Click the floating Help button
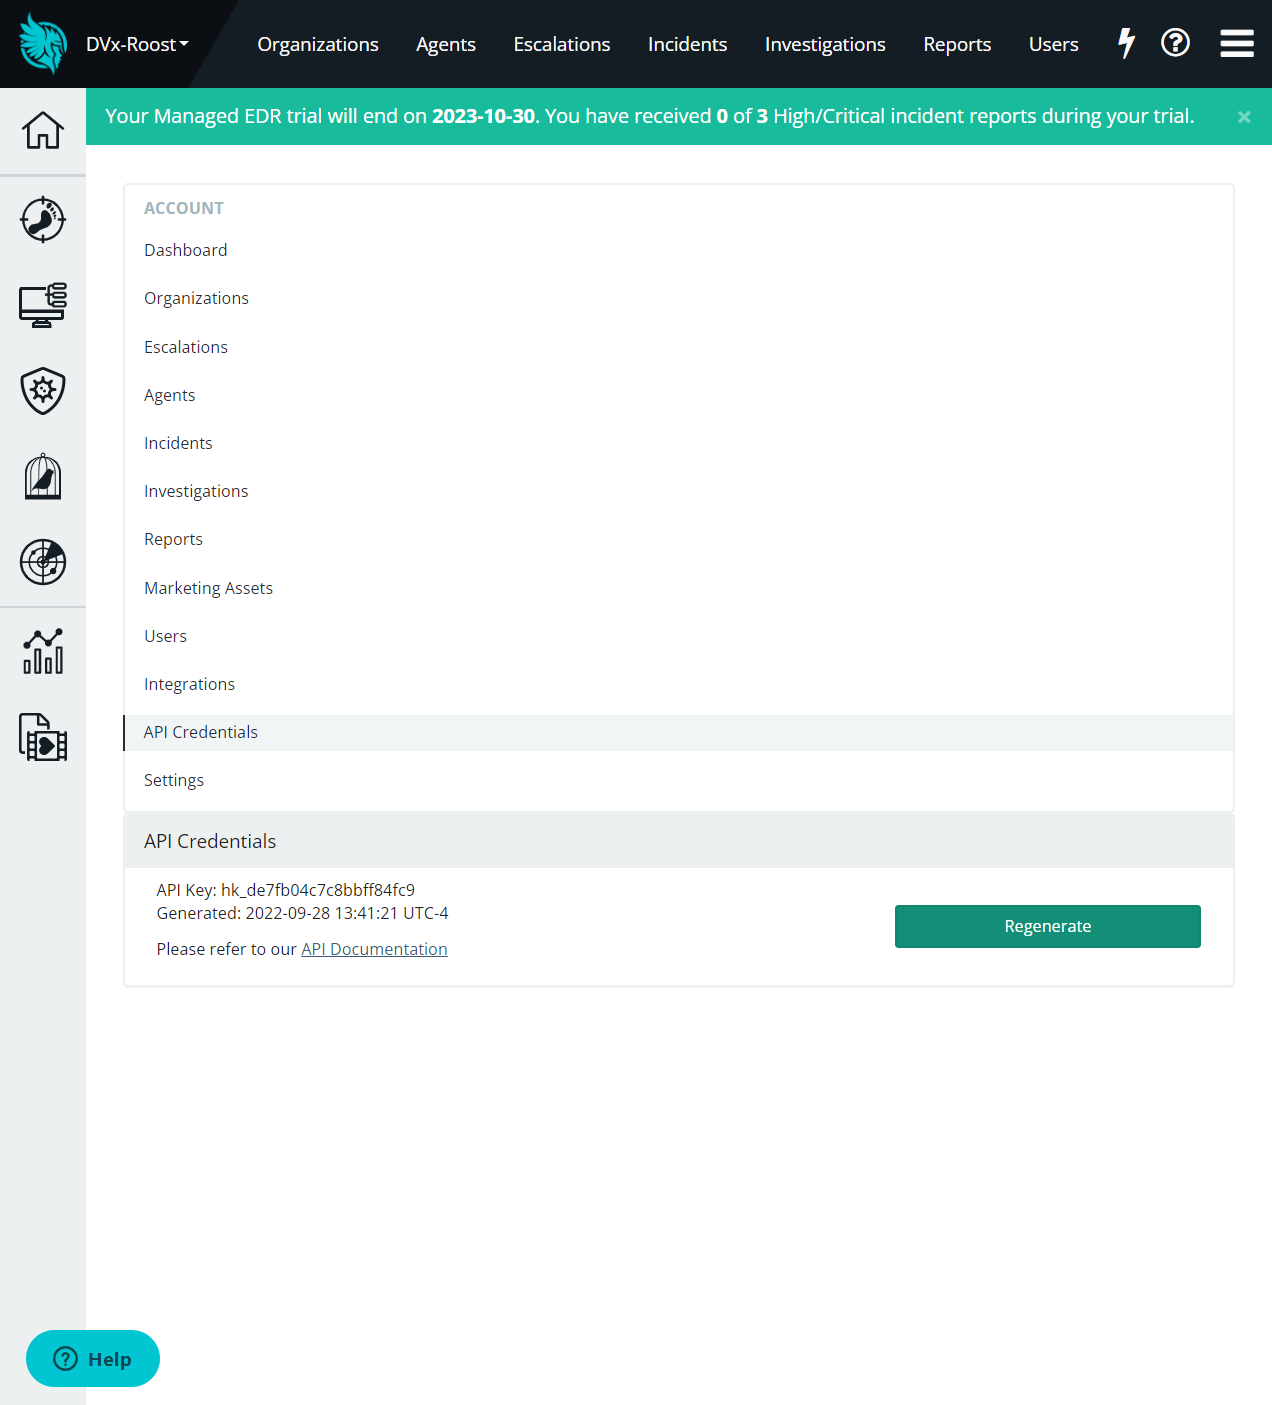The width and height of the screenshot is (1272, 1405). pos(93,1358)
